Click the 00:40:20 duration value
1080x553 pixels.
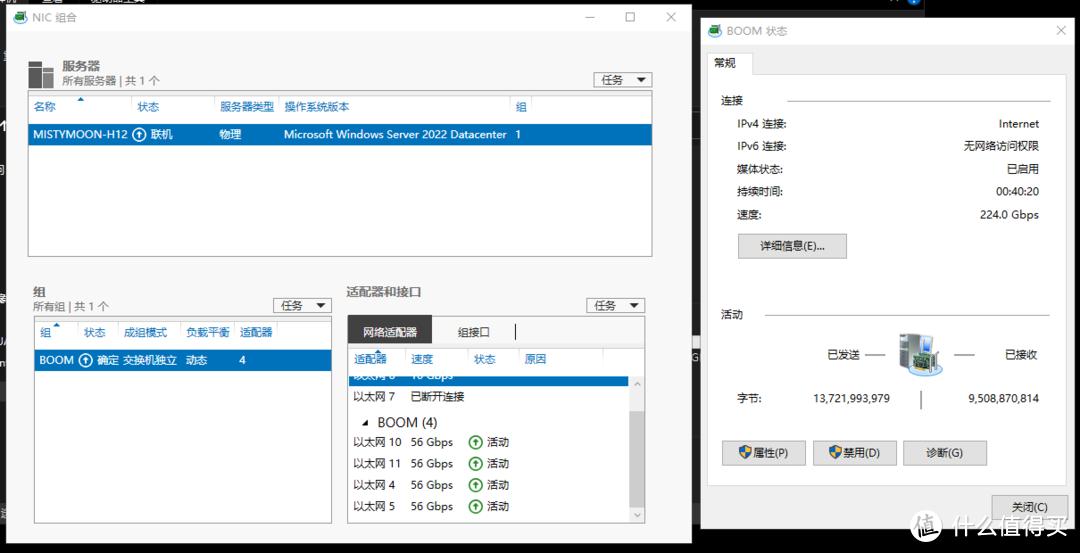coord(1017,191)
